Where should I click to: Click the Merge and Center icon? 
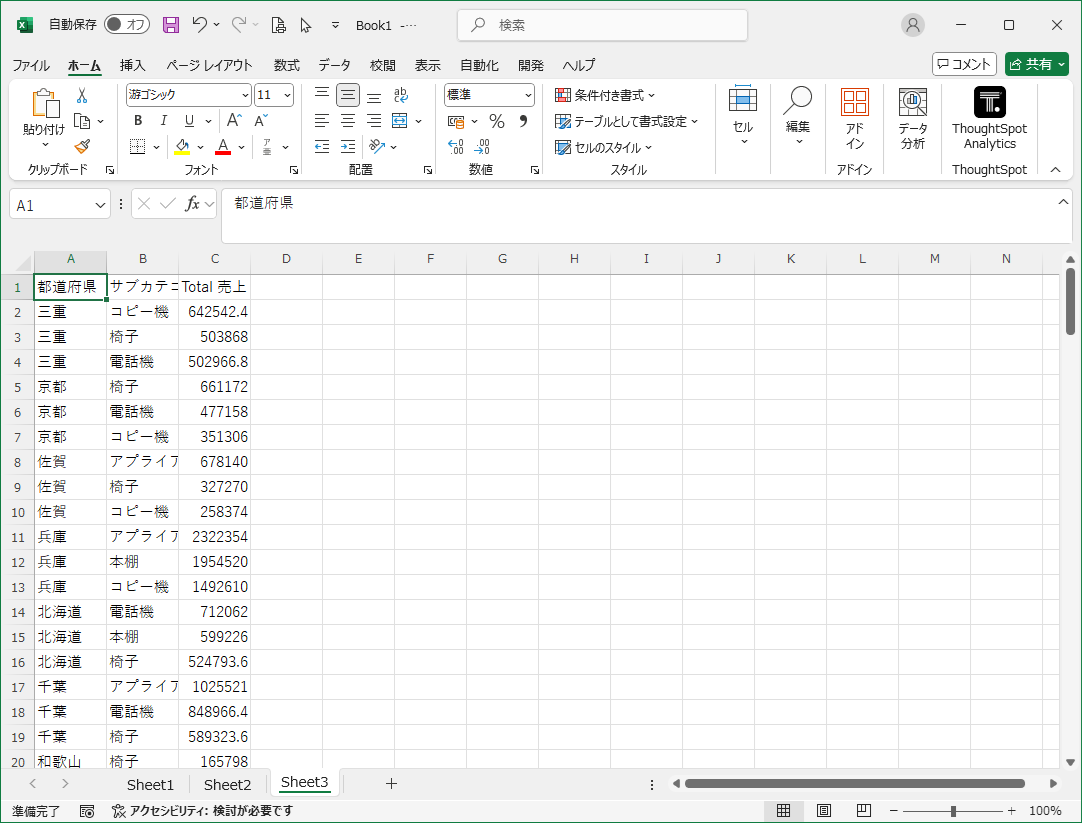tap(400, 121)
